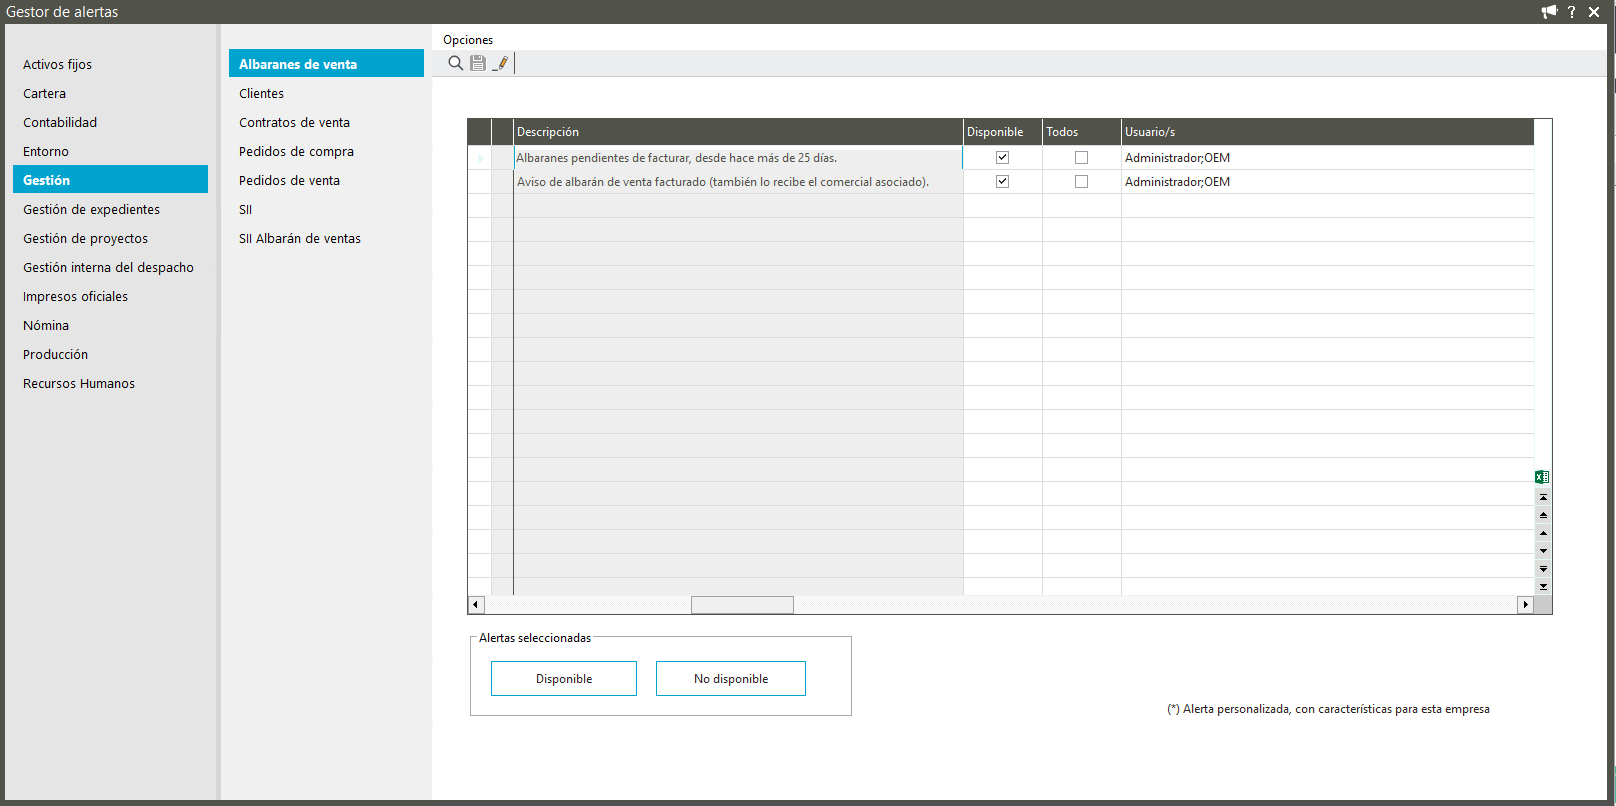Jump to last record arrow in grid
The height and width of the screenshot is (806, 1616).
[1543, 587]
